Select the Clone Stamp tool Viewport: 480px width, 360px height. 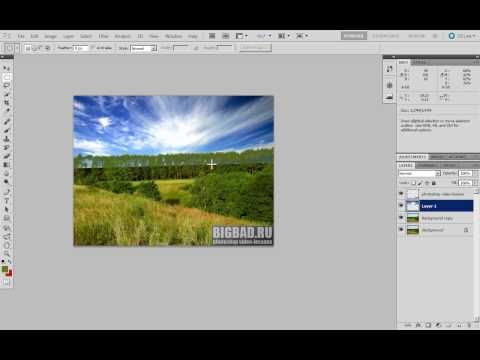(6, 139)
